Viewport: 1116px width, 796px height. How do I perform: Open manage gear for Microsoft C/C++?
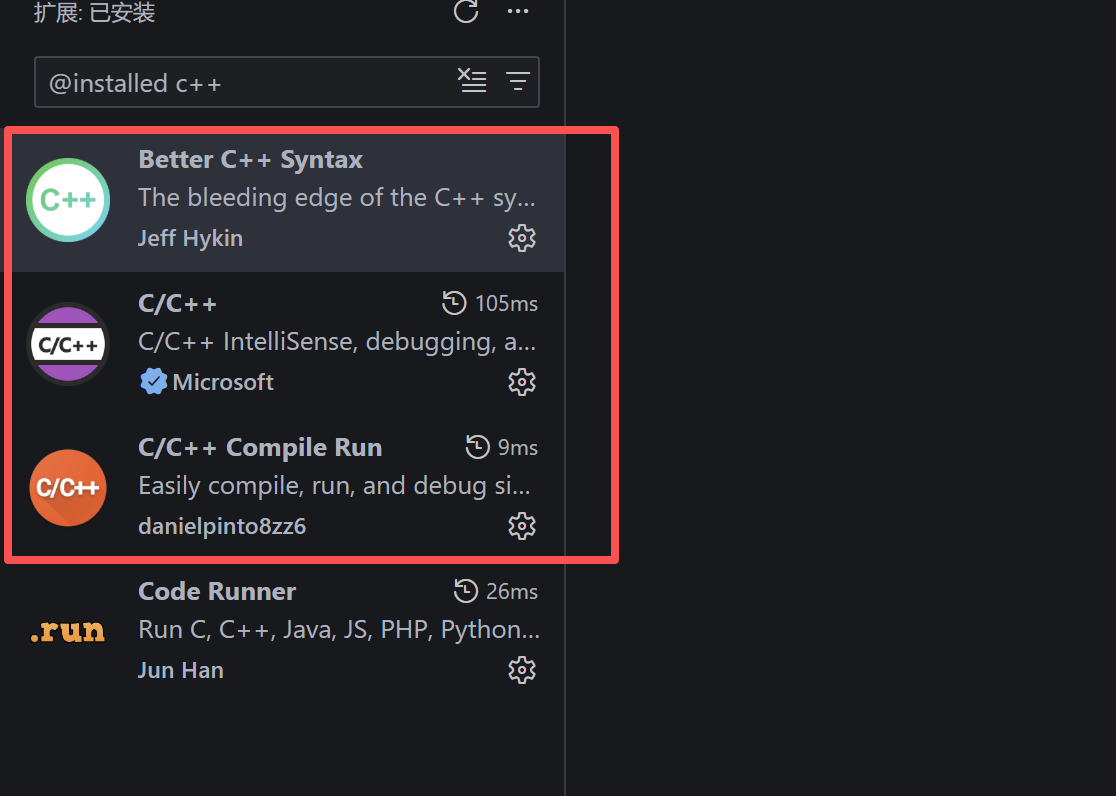522,382
